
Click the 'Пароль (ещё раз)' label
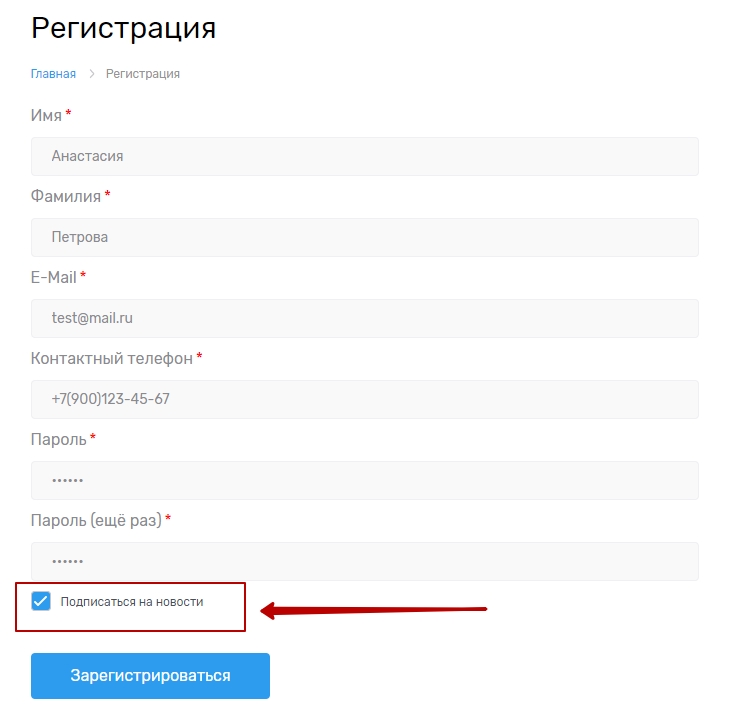coord(96,520)
